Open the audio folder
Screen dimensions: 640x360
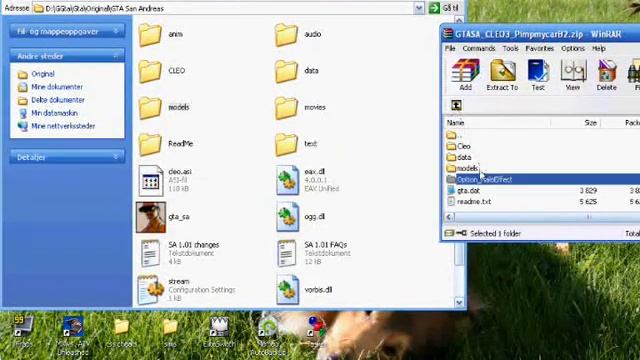pyautogui.click(x=298, y=34)
